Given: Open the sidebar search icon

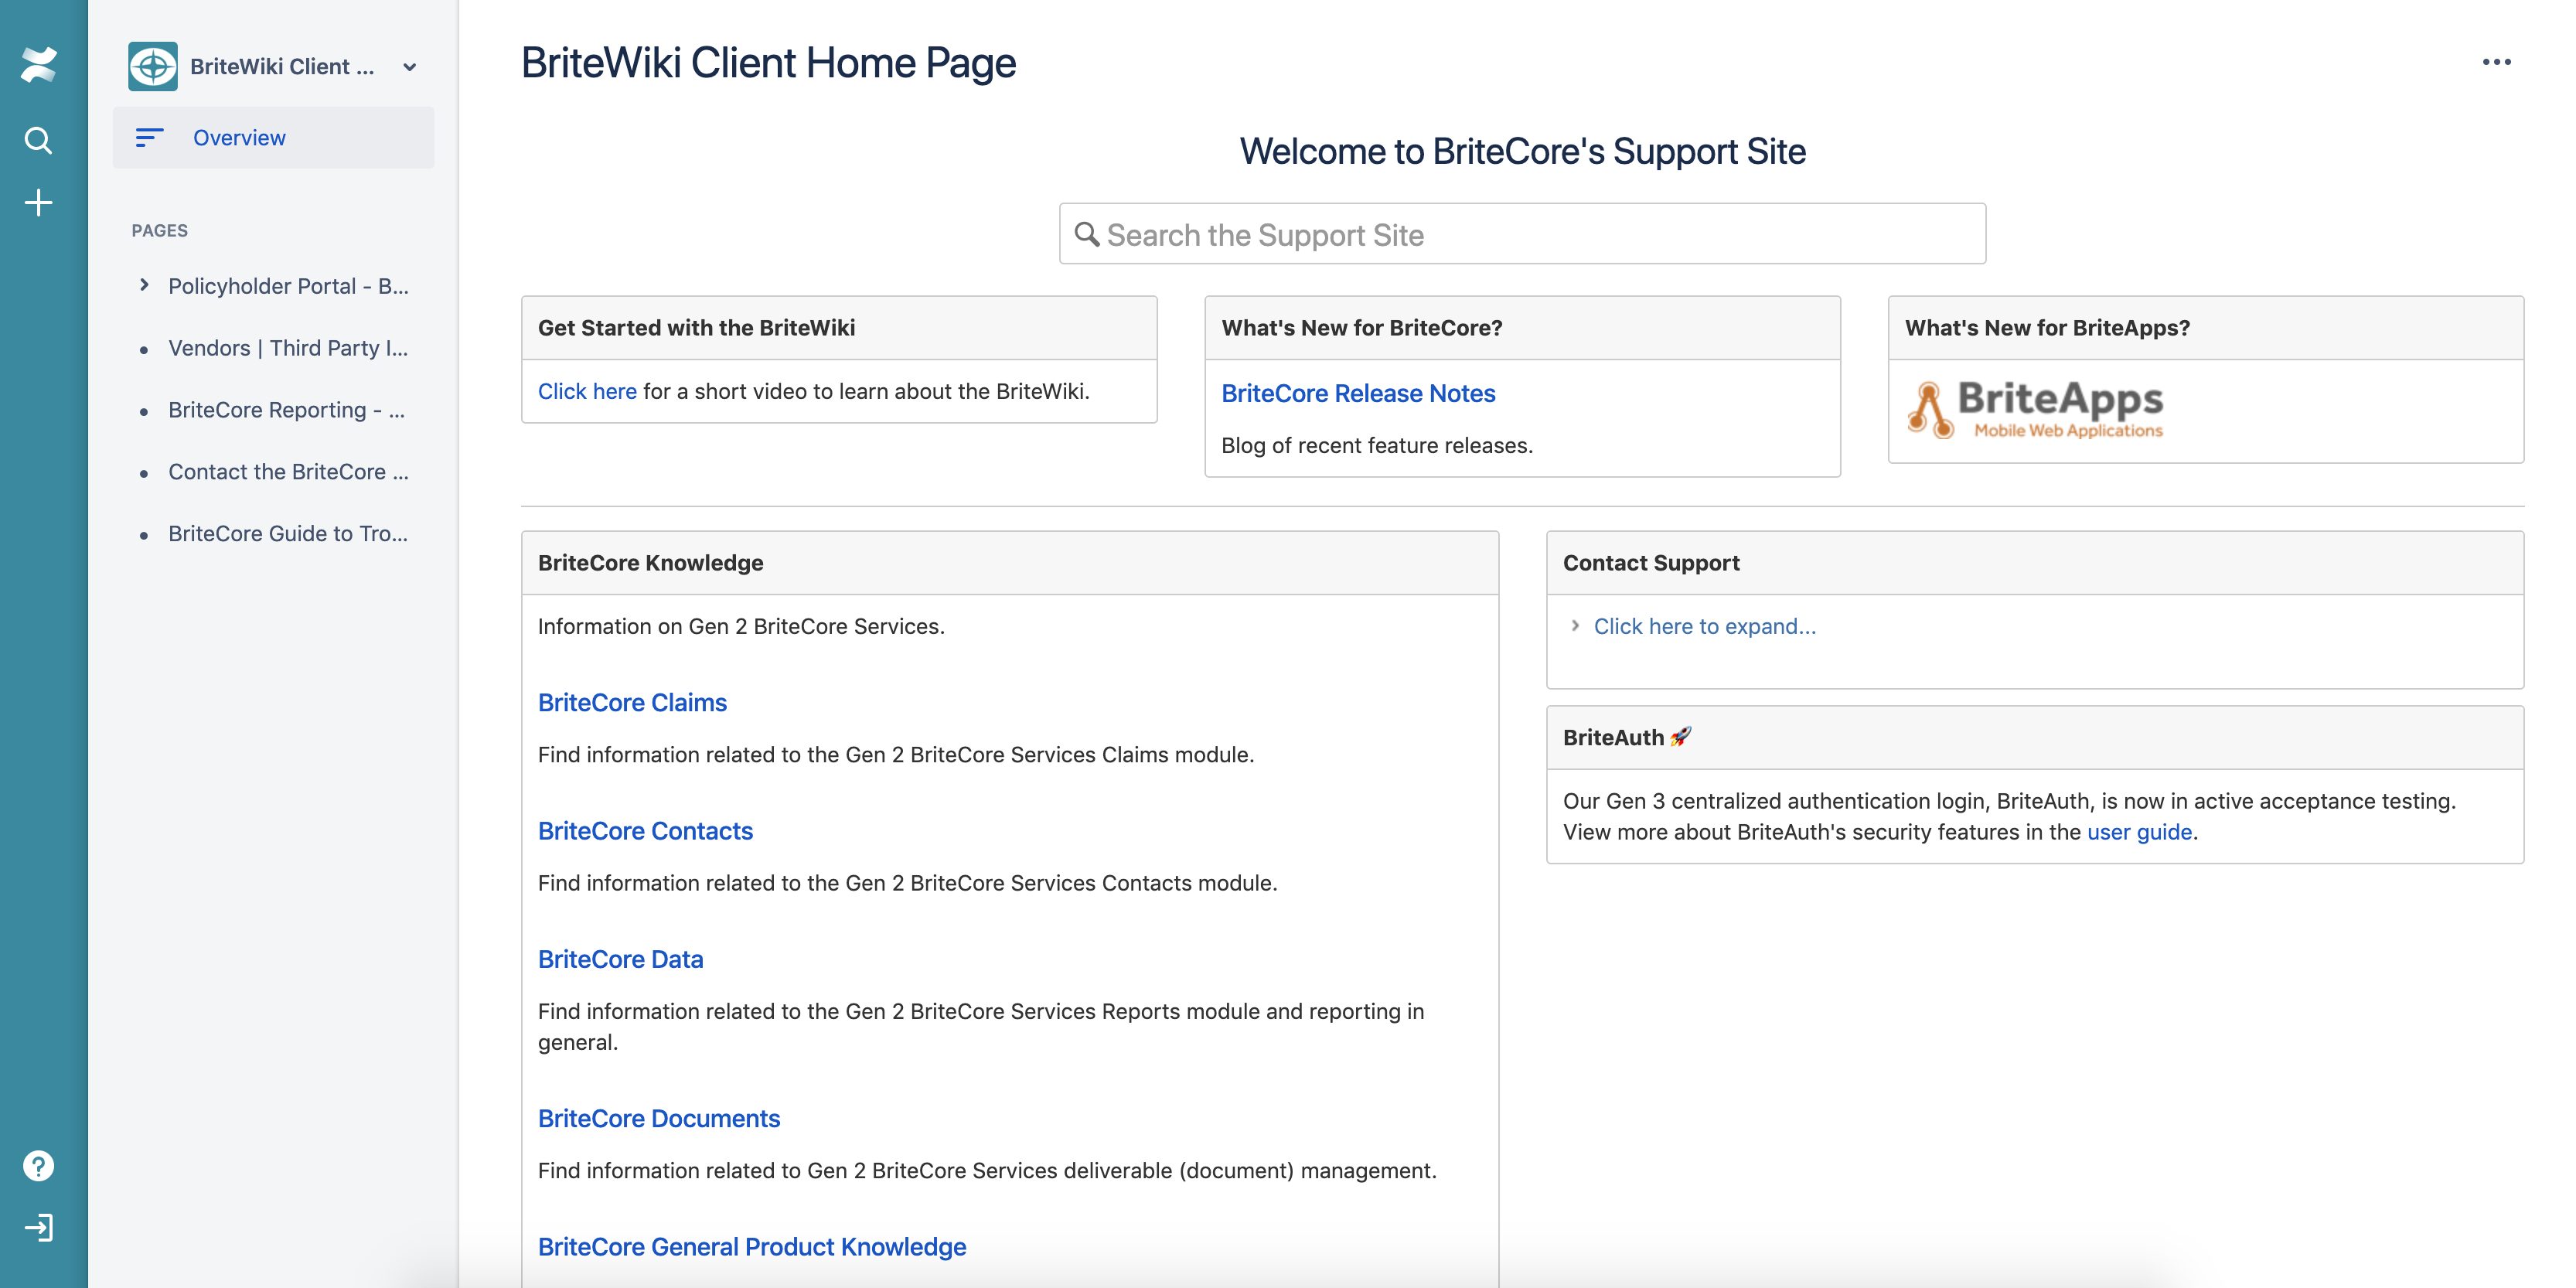Looking at the screenshot, I should click(38, 140).
